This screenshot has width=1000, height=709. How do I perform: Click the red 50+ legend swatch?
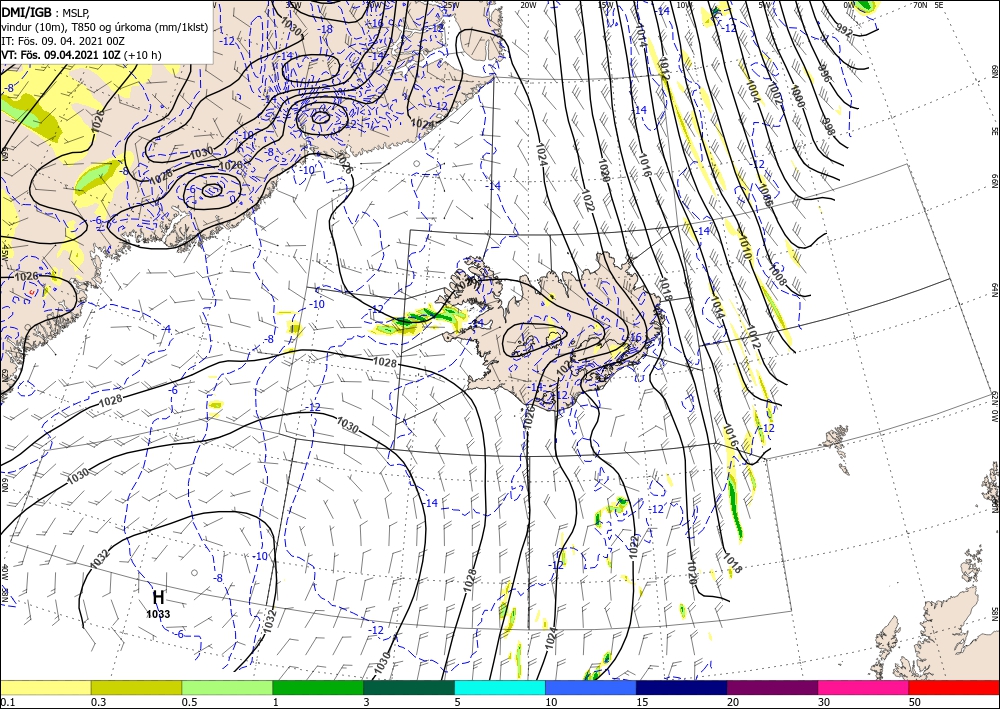point(954,687)
